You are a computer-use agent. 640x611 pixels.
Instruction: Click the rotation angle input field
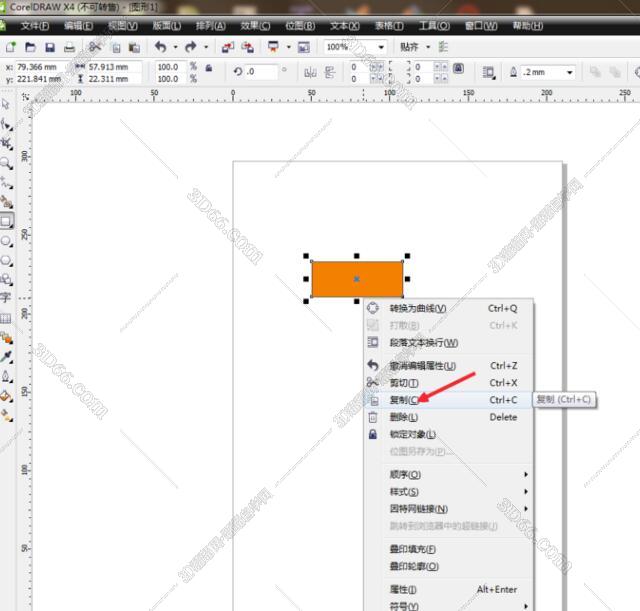[263, 72]
